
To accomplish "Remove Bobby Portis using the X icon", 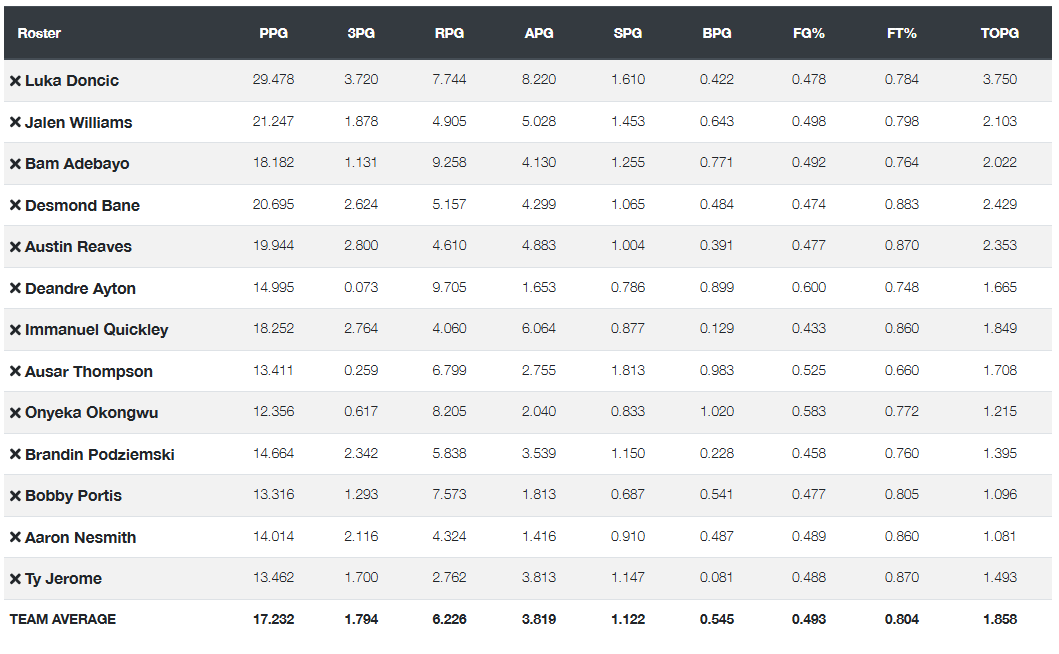I will (x=15, y=496).
